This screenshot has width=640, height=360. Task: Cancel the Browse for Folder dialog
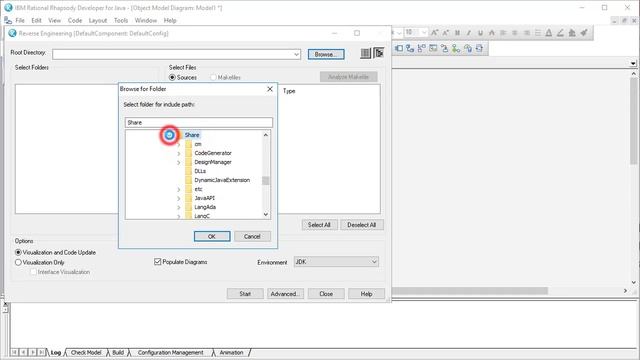coord(252,236)
